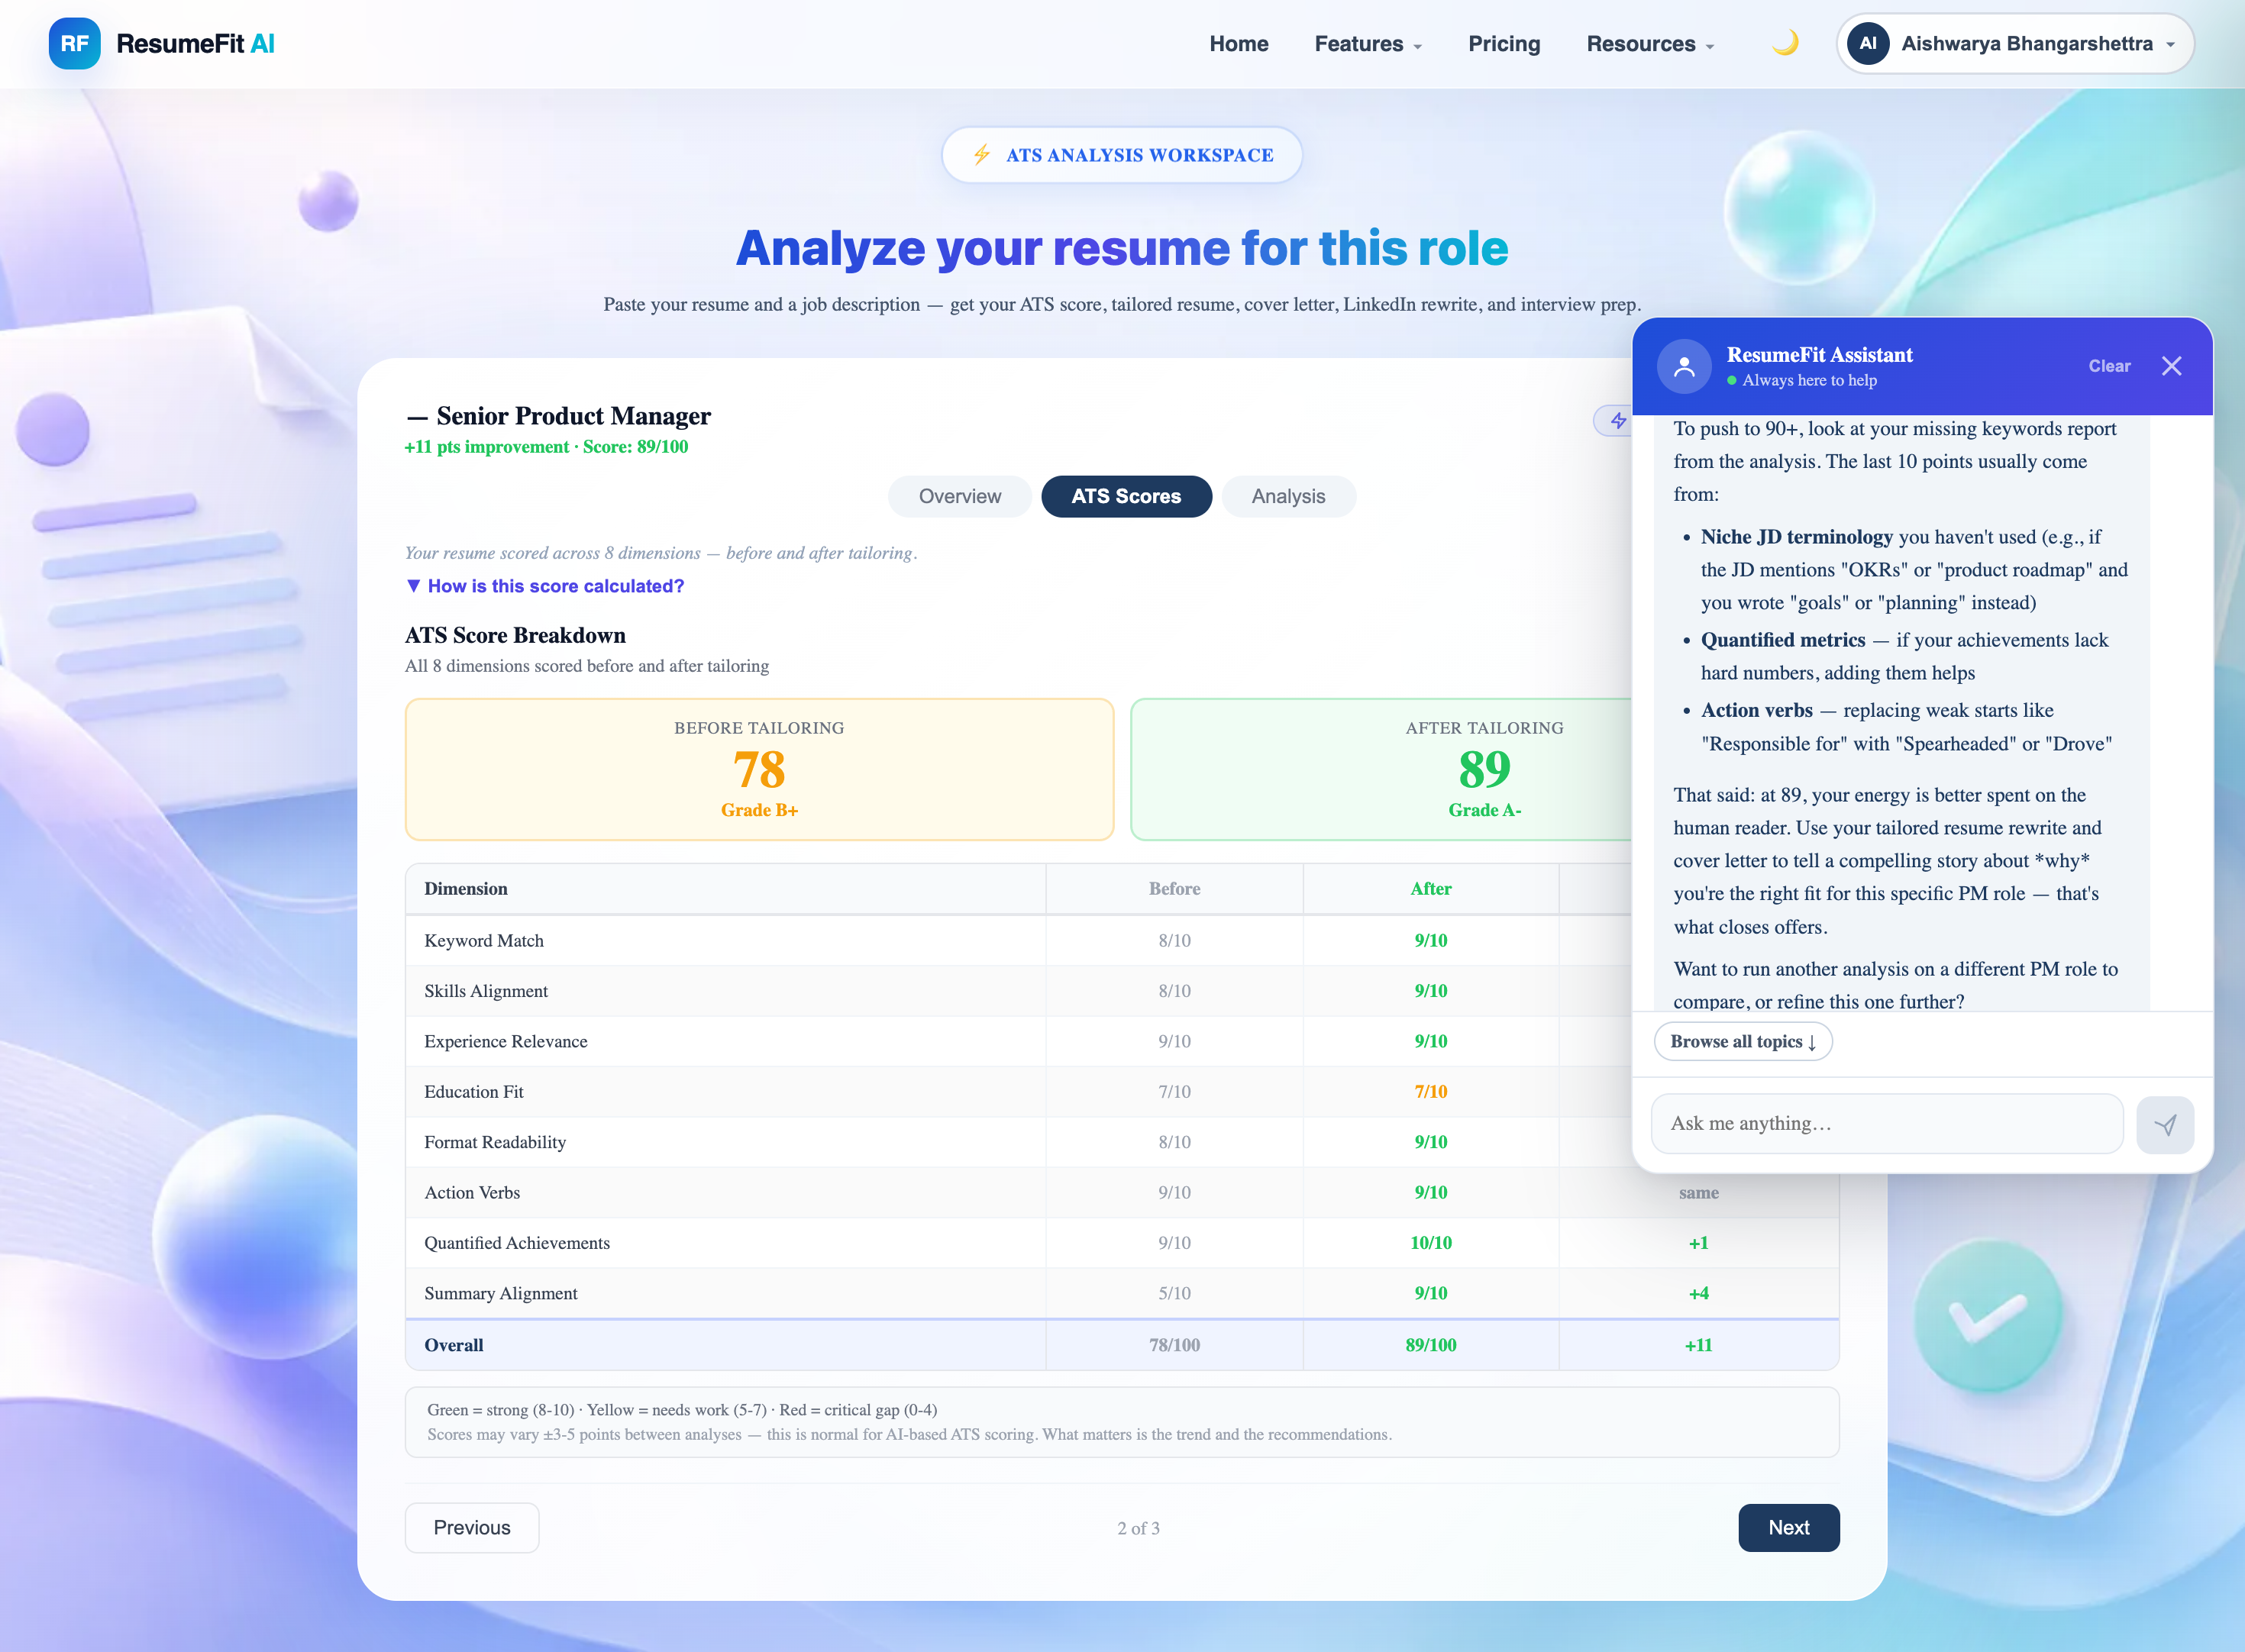Click the 5/10 before score cell
Screen dimensions: 2245x1652
point(1174,1293)
